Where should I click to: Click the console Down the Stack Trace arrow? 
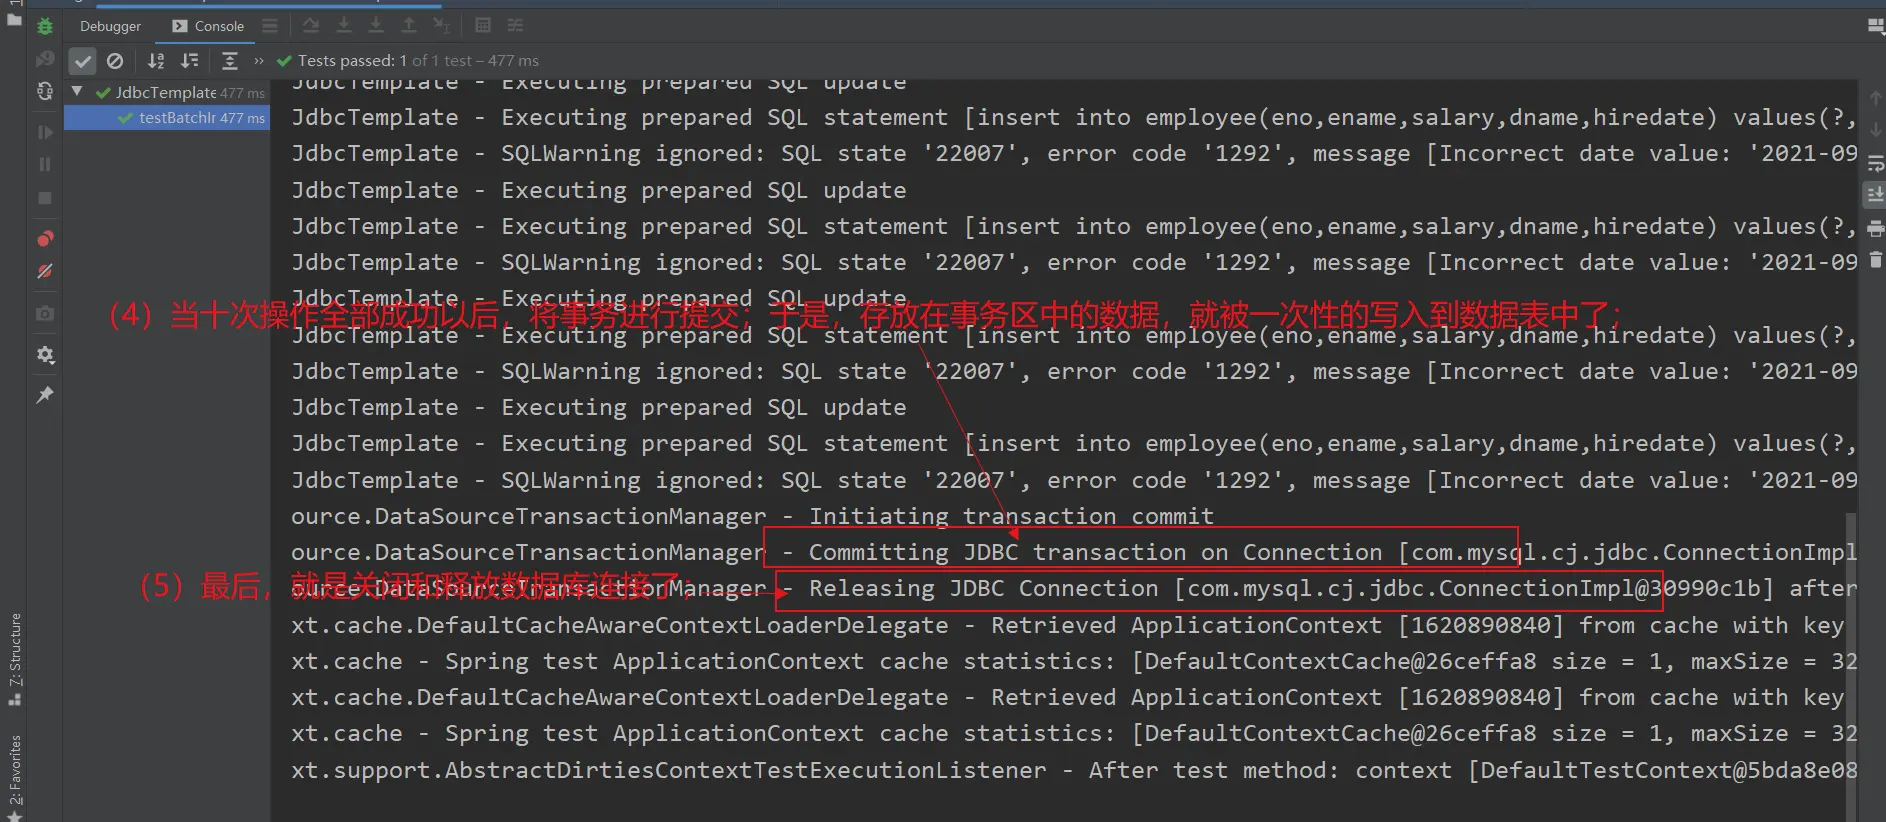pos(1876,130)
